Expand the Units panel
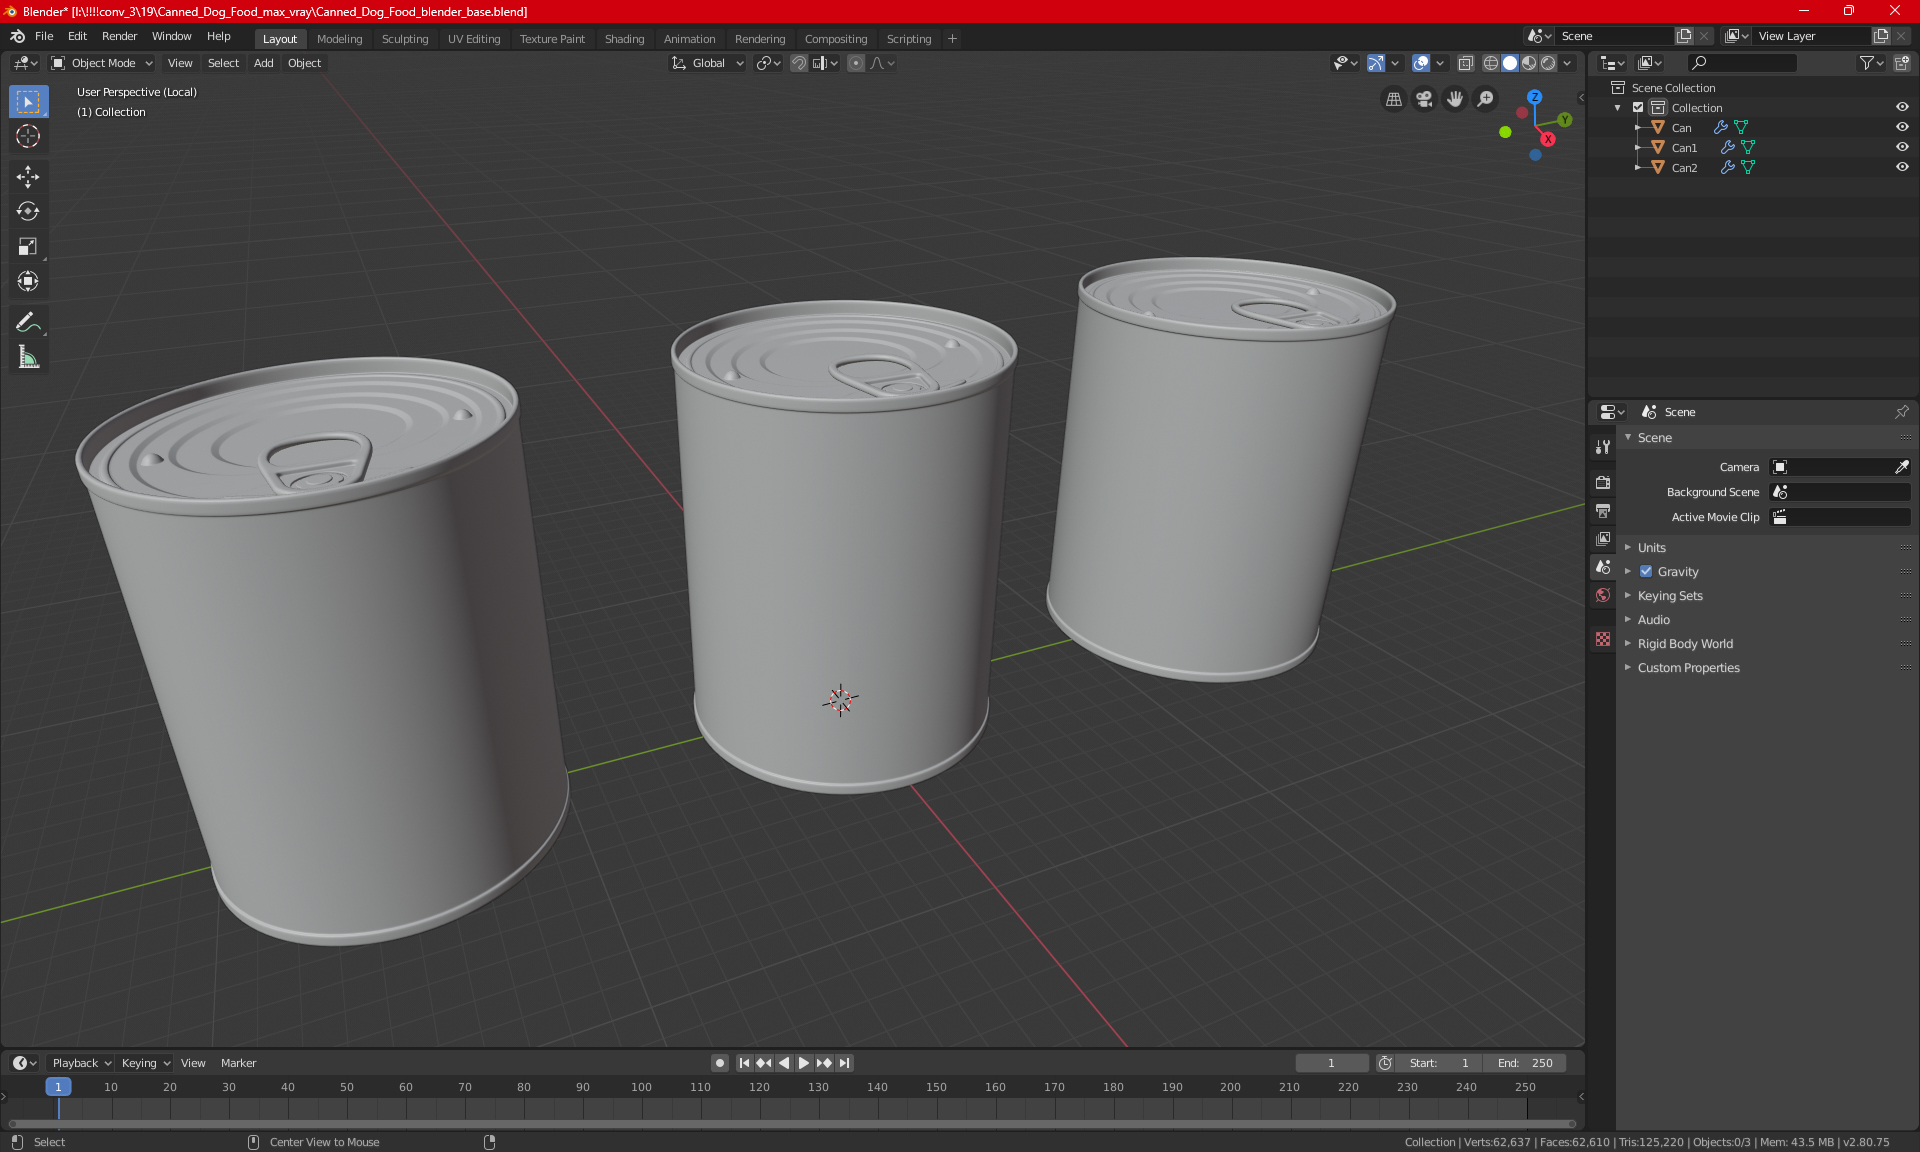The width and height of the screenshot is (1920, 1152). click(1652, 548)
